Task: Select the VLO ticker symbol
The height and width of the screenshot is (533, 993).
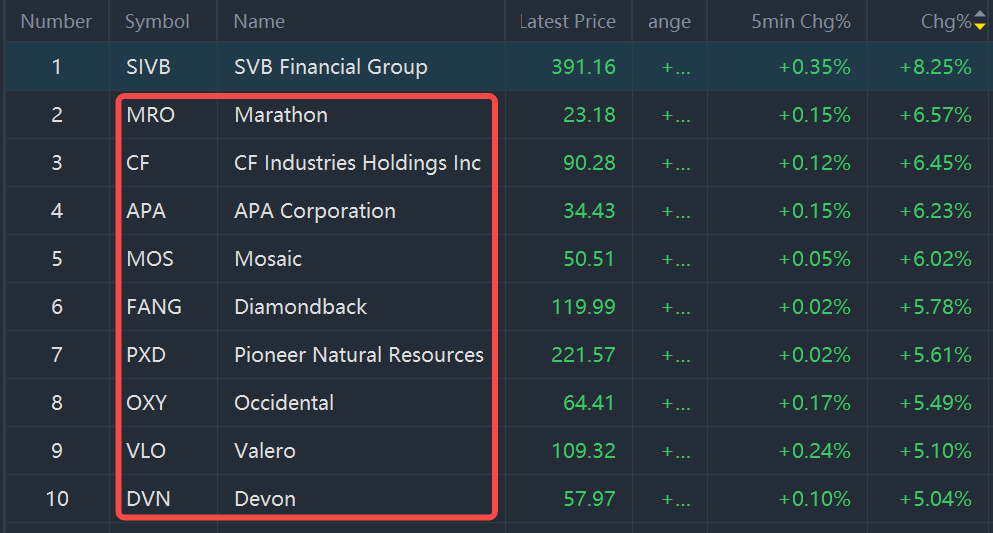Action: click(x=146, y=451)
